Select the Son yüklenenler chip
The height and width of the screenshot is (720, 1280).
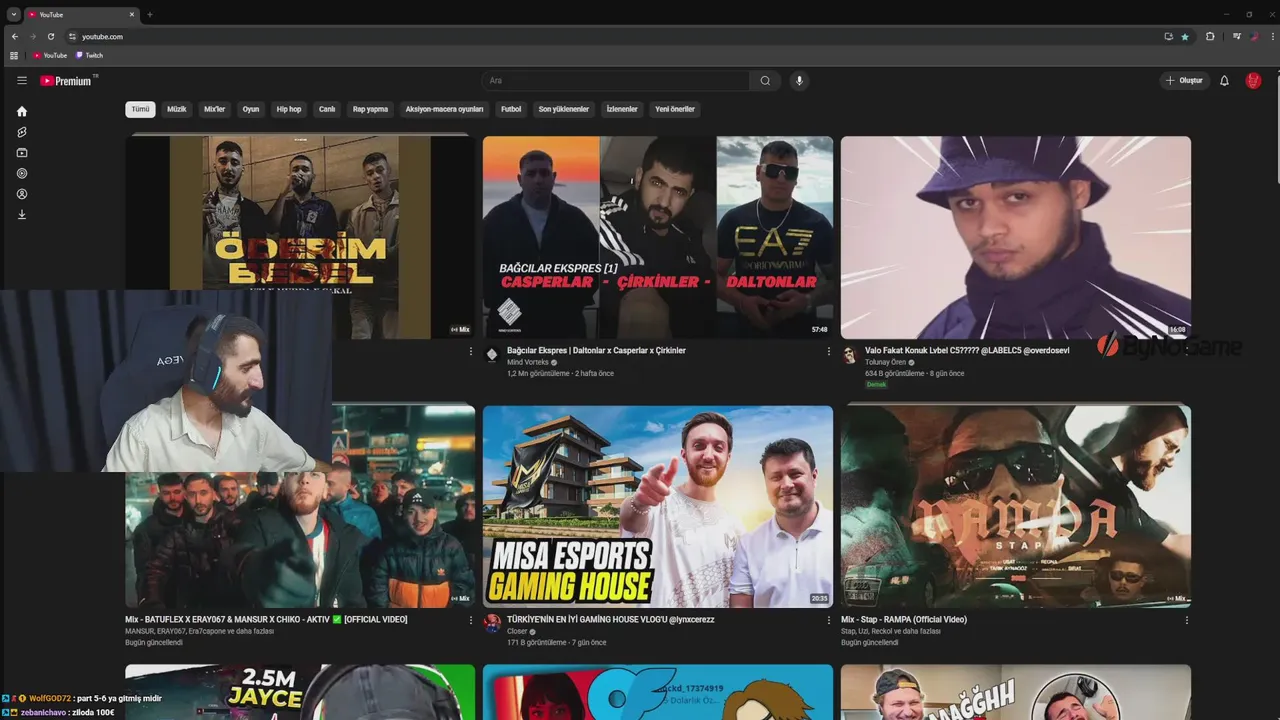[x=564, y=109]
